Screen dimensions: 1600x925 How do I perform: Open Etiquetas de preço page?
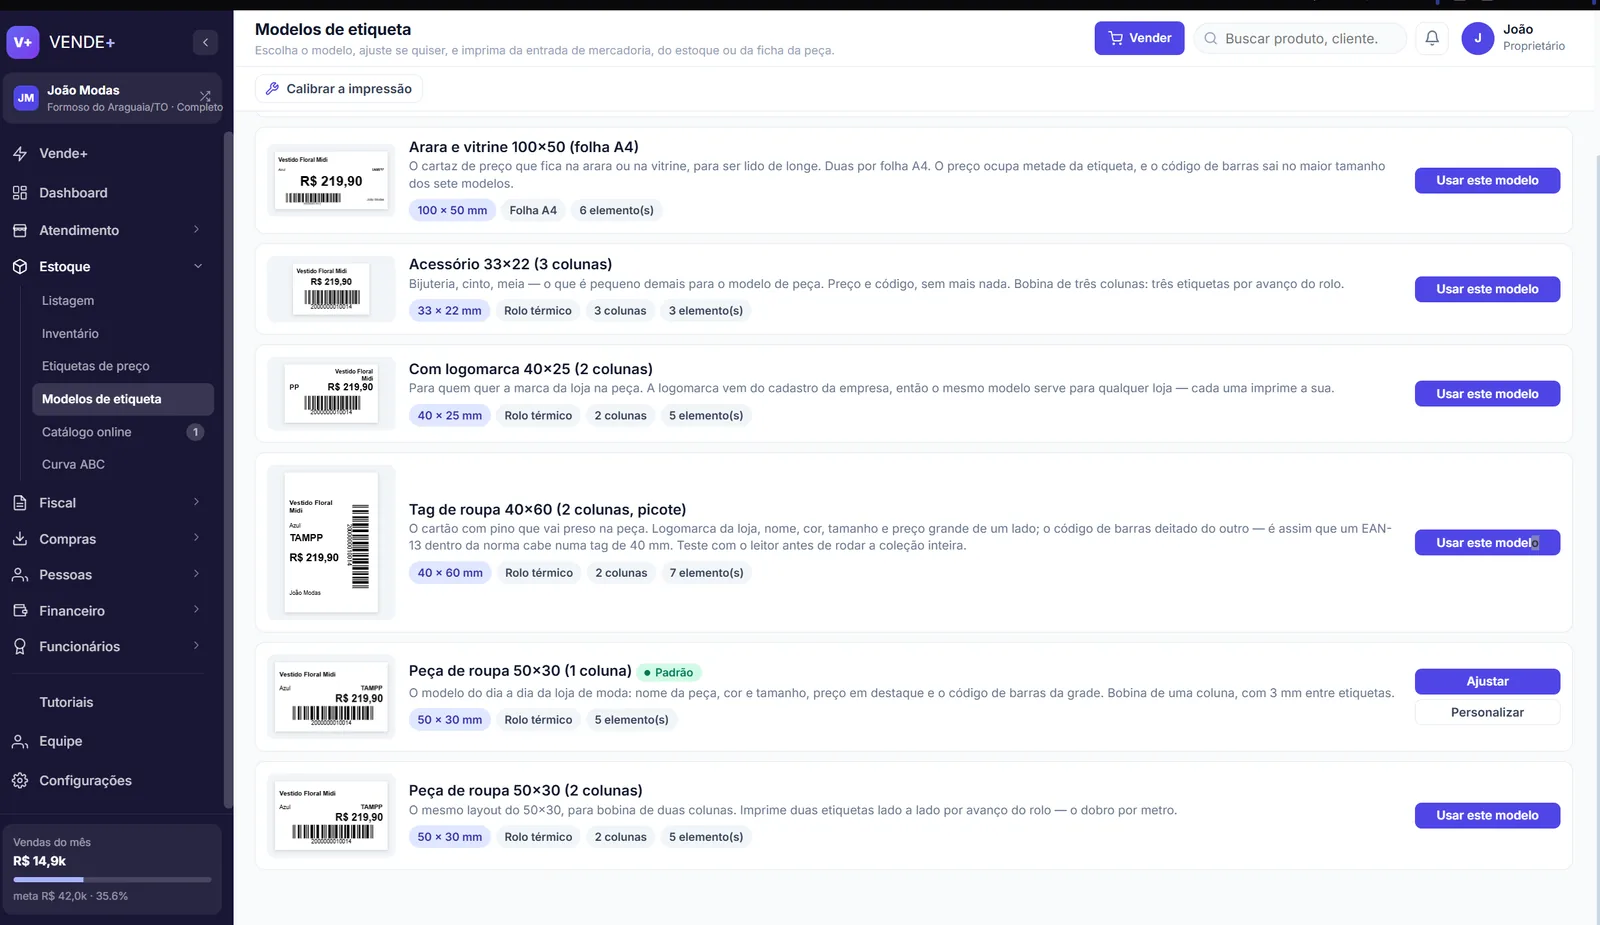tap(96, 367)
